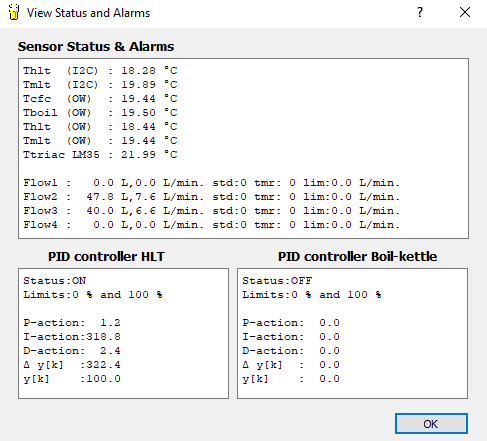Click the HLT Status:ON text
487x441 pixels.
pyautogui.click(x=55, y=281)
